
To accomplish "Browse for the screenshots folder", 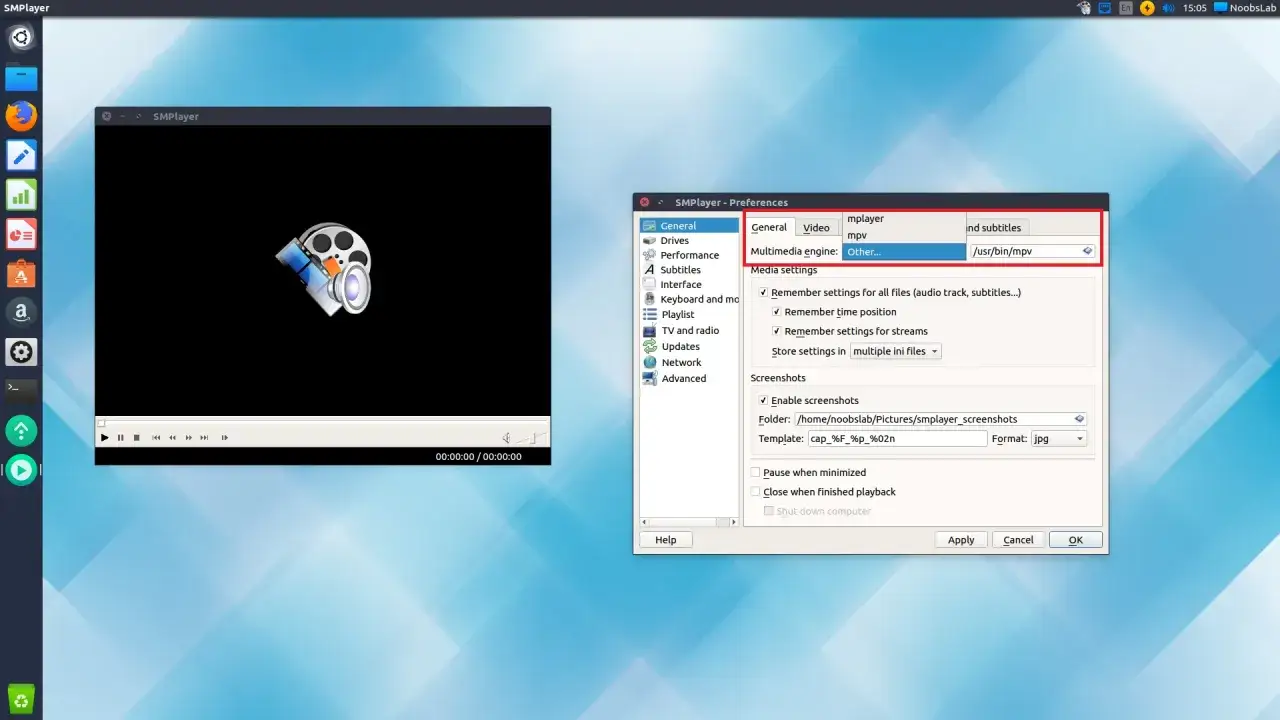I will [1080, 419].
